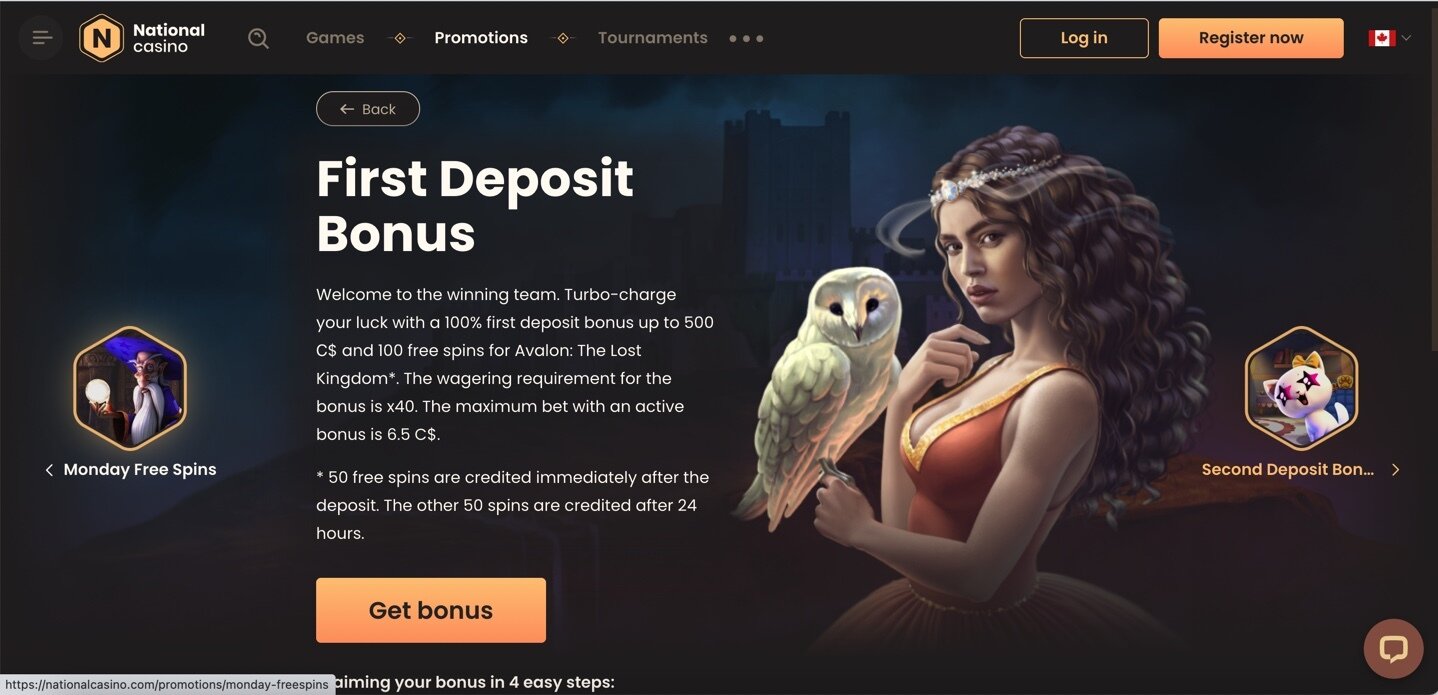1438x695 pixels.
Task: Open the live chat bubble
Action: [1393, 649]
